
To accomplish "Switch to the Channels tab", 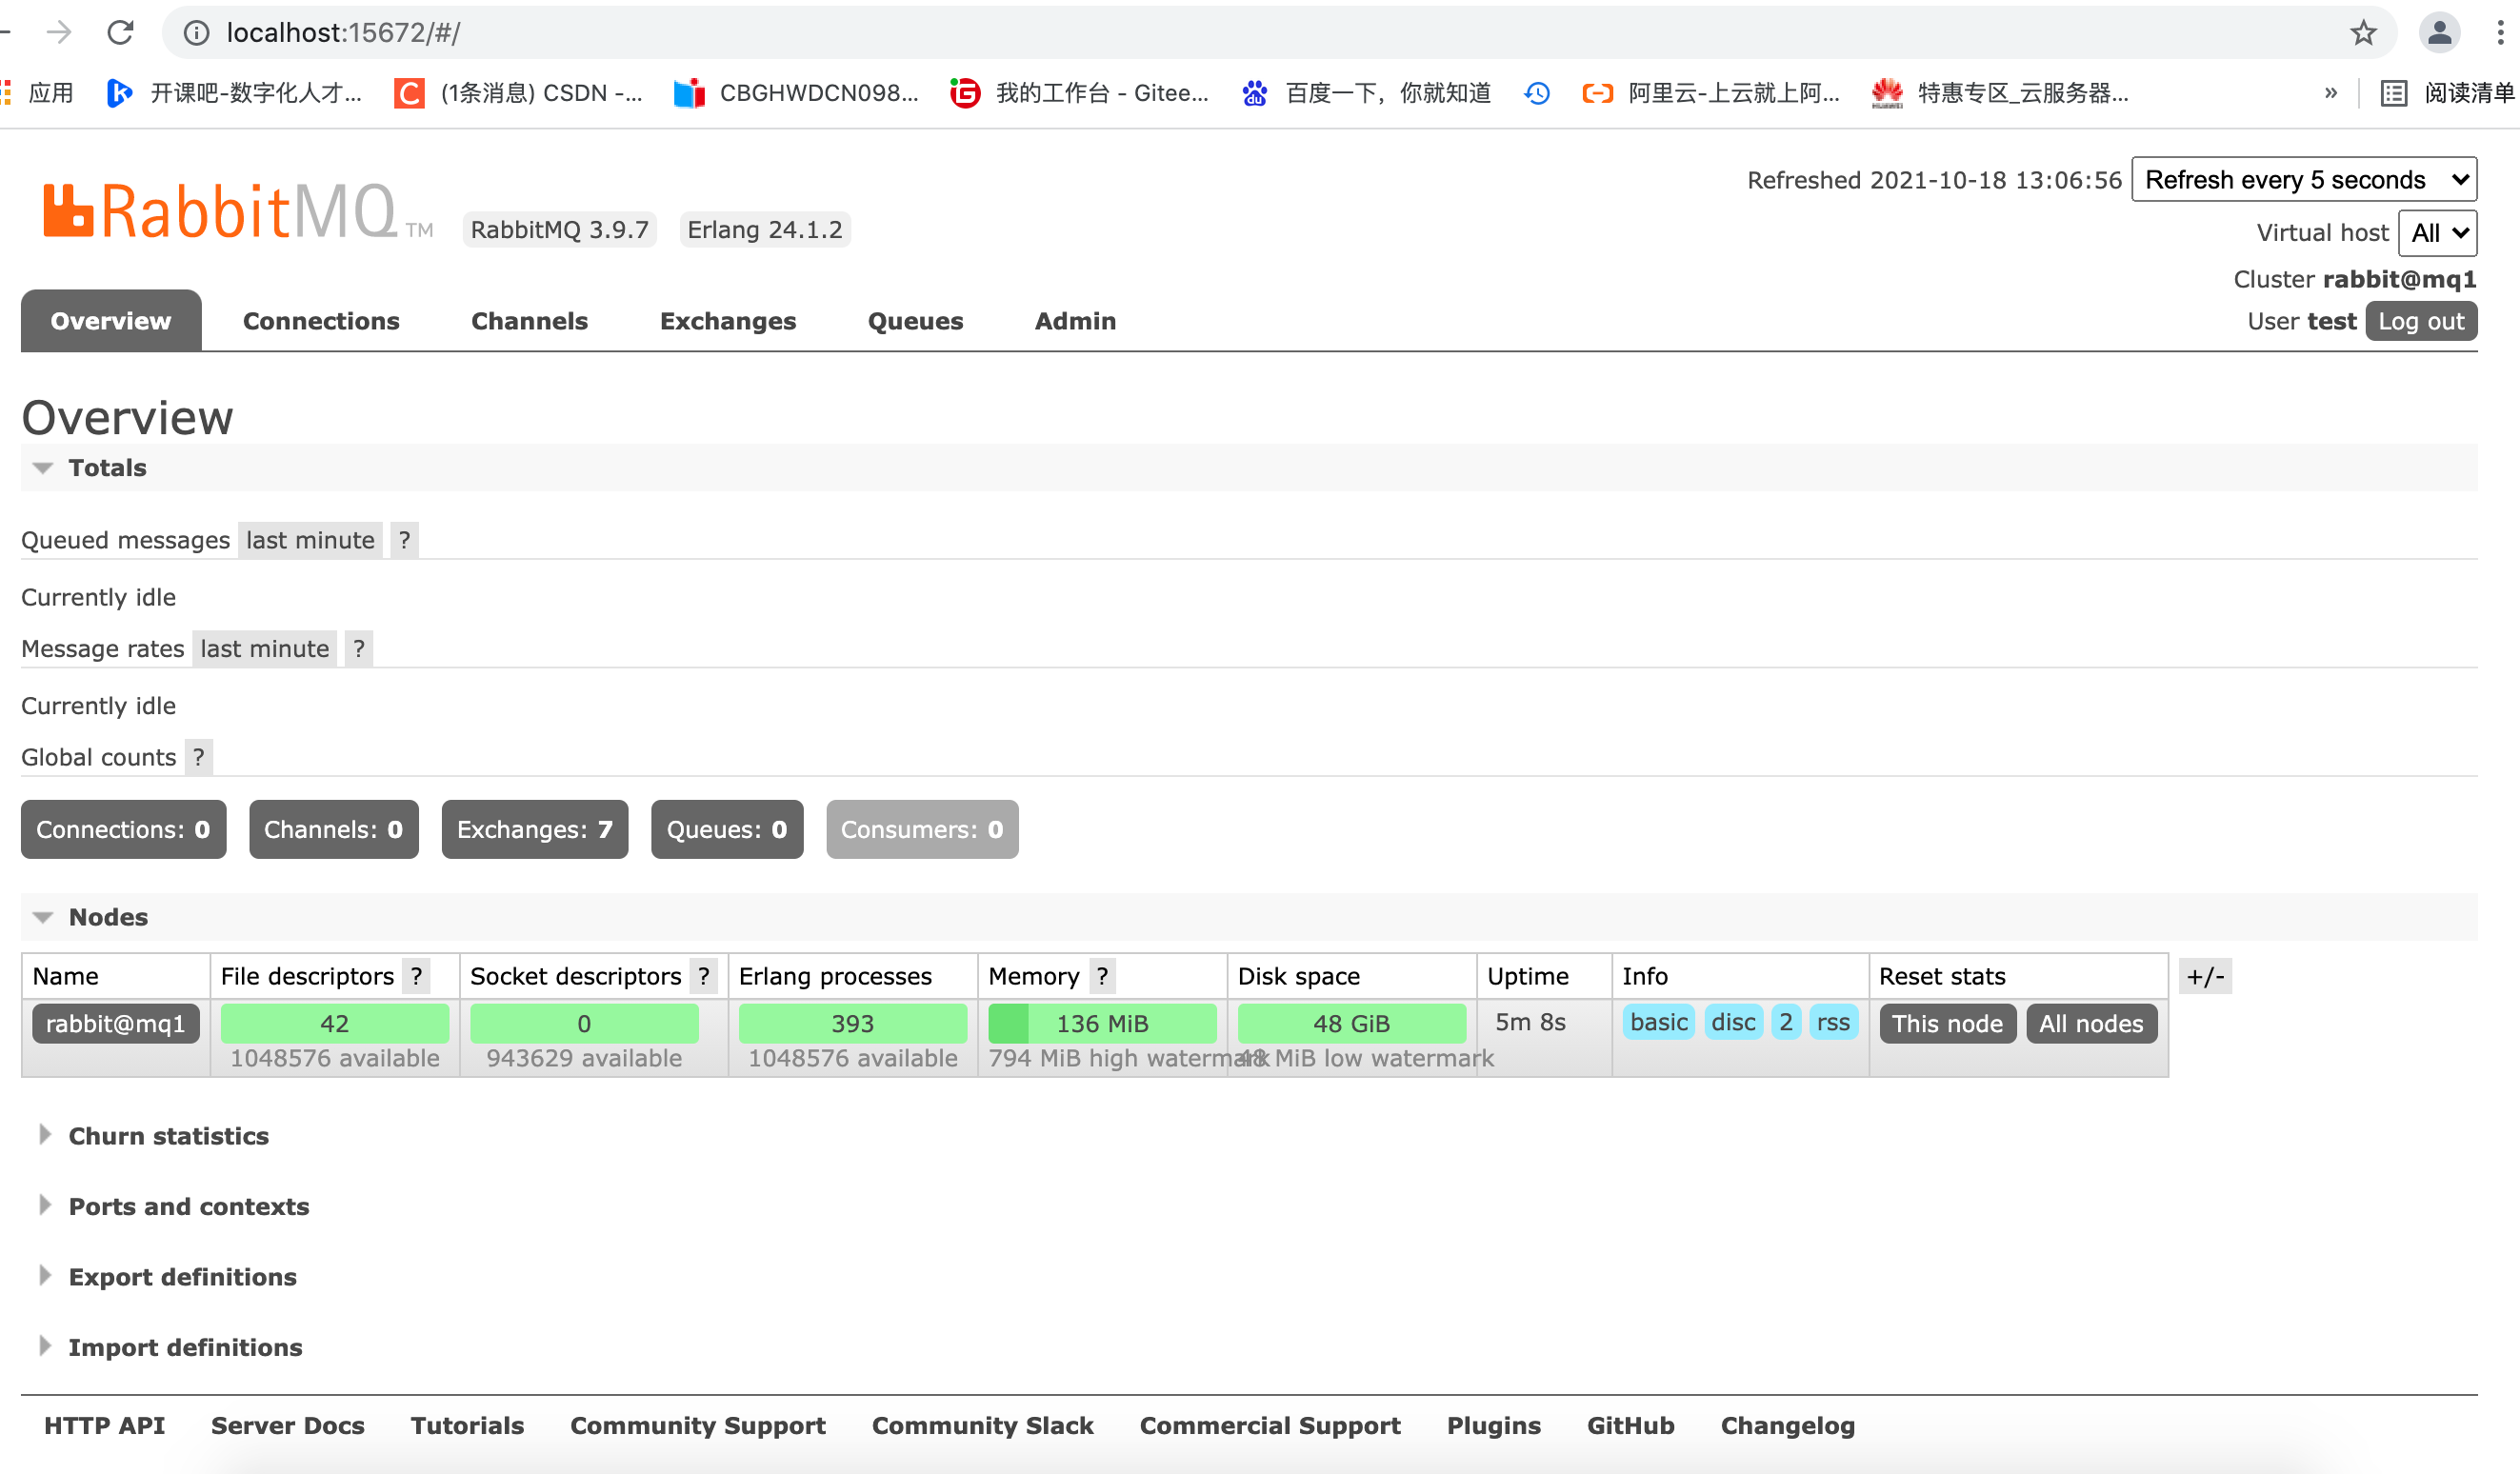I will tap(529, 321).
